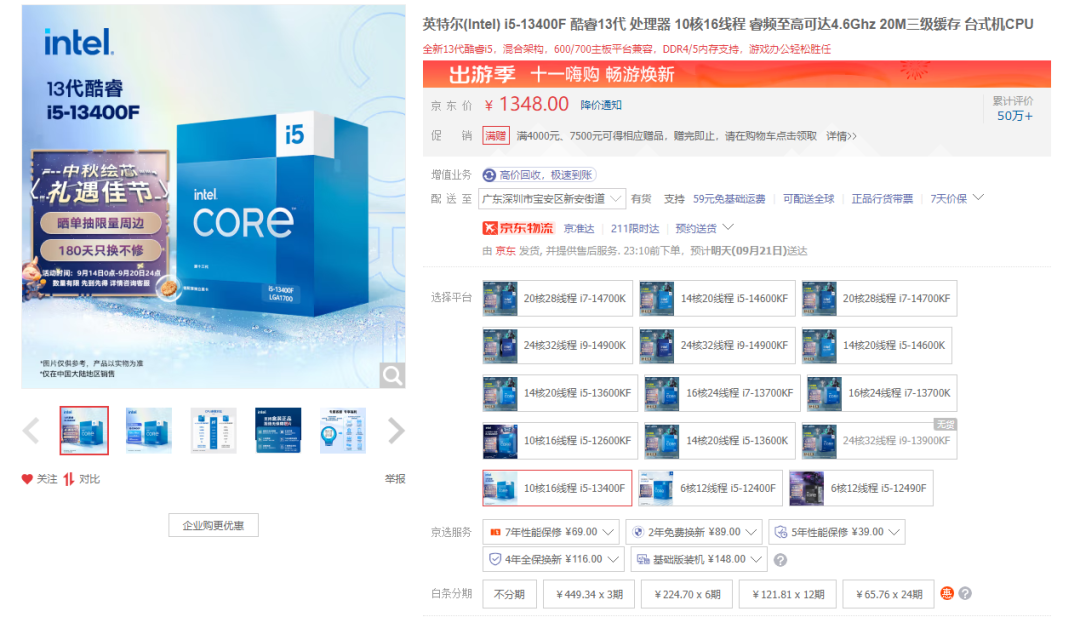
Task: Expand the 7天价保 service arrow
Action: (x=978, y=198)
